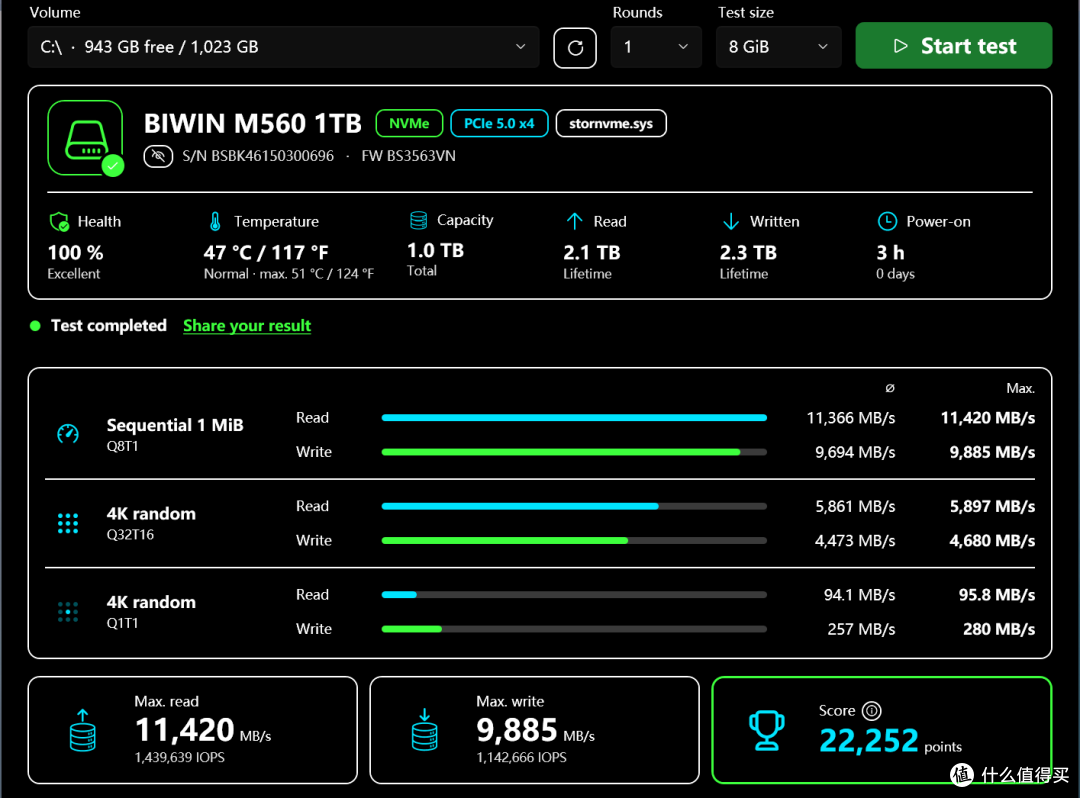Click the Sequential Write progress bar

(x=574, y=452)
